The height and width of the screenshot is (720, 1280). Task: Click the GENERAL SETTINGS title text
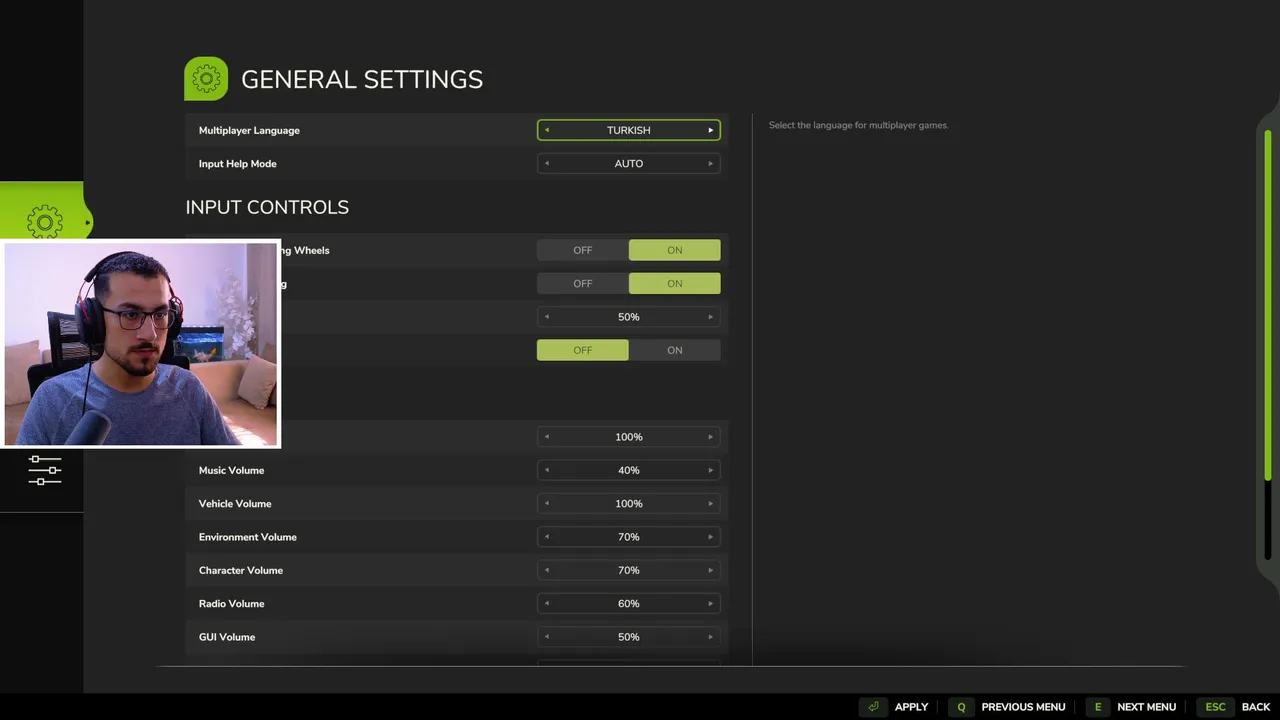point(362,80)
